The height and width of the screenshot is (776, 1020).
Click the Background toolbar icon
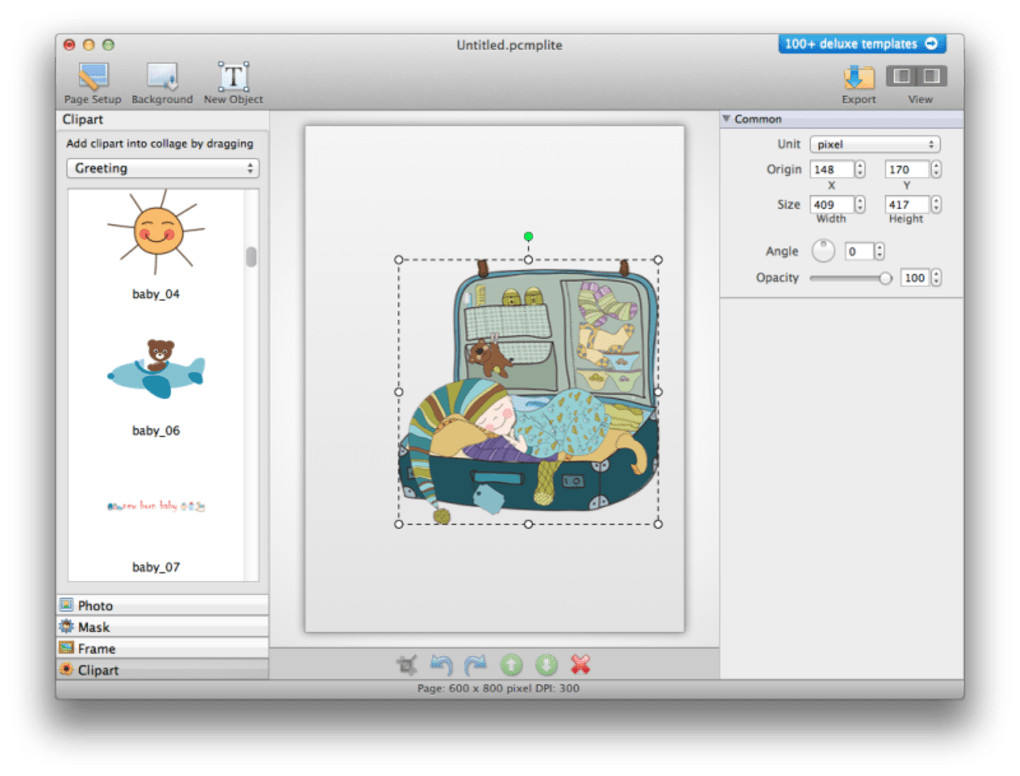(162, 78)
